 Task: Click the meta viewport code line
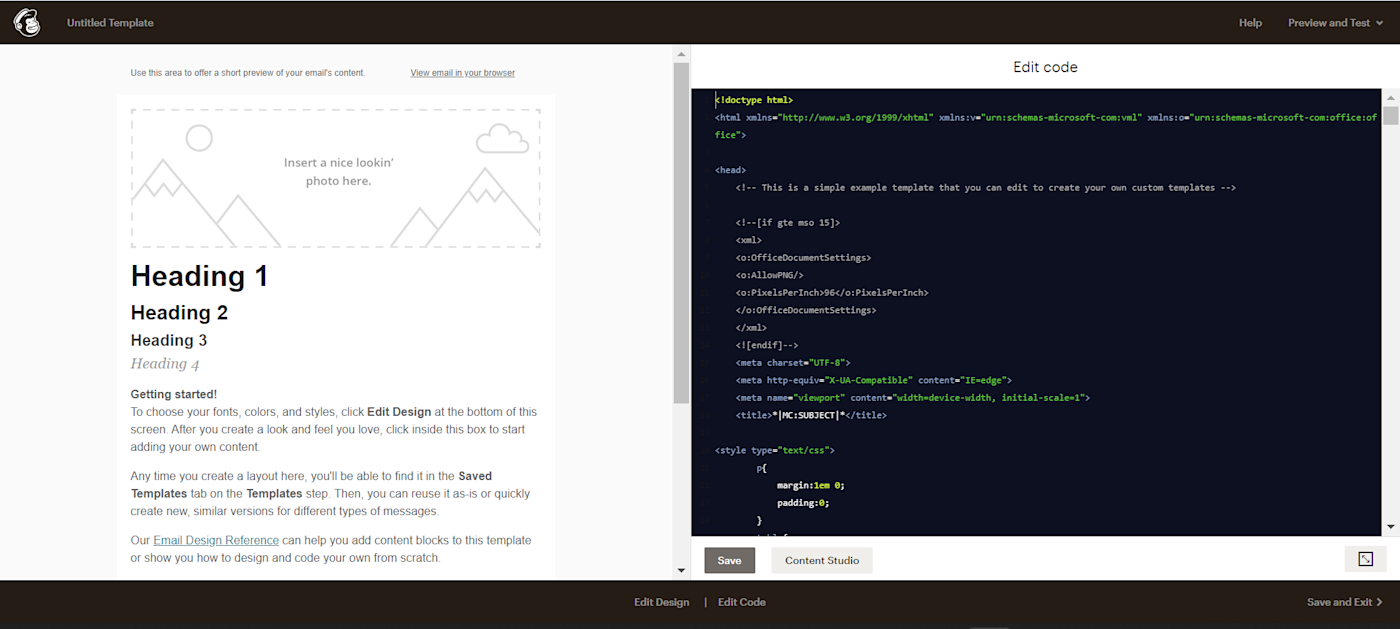pyautogui.click(x=912, y=397)
